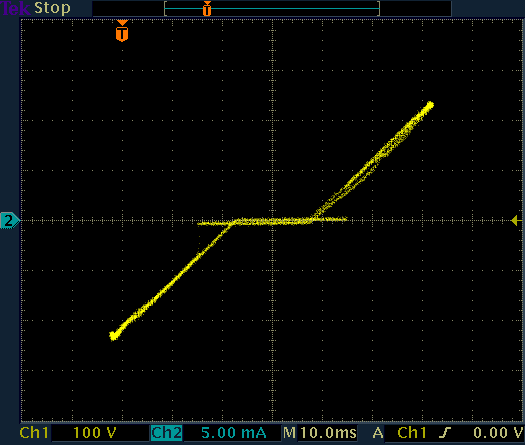The image size is (525, 445).
Task: Click the 10.0ms timebase value
Action: coord(328,433)
